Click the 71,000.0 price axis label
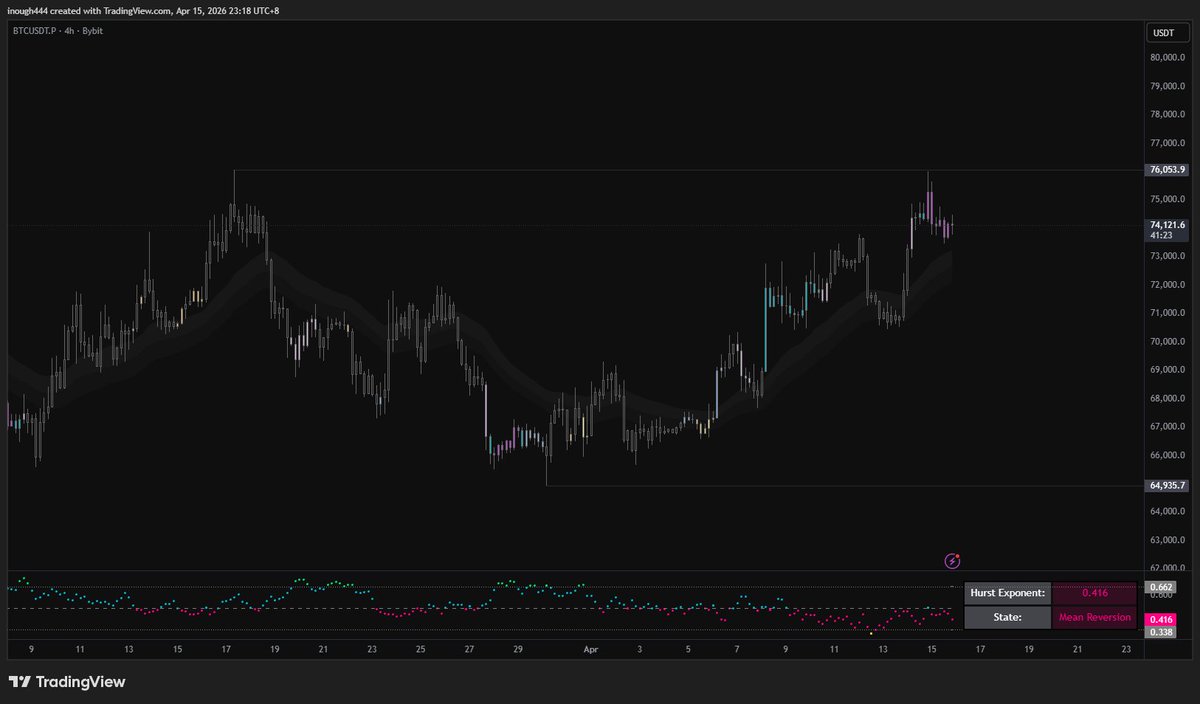 1168,313
